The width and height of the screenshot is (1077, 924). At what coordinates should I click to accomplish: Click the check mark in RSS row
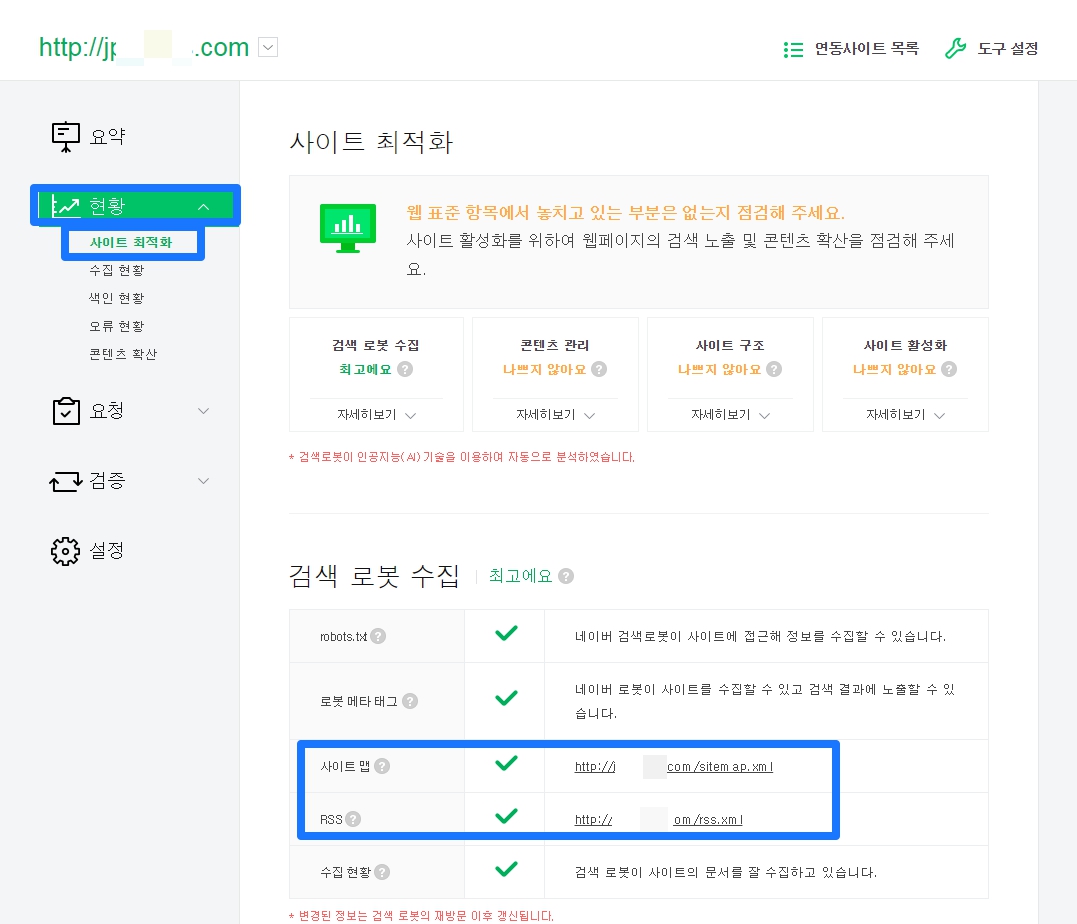506,815
